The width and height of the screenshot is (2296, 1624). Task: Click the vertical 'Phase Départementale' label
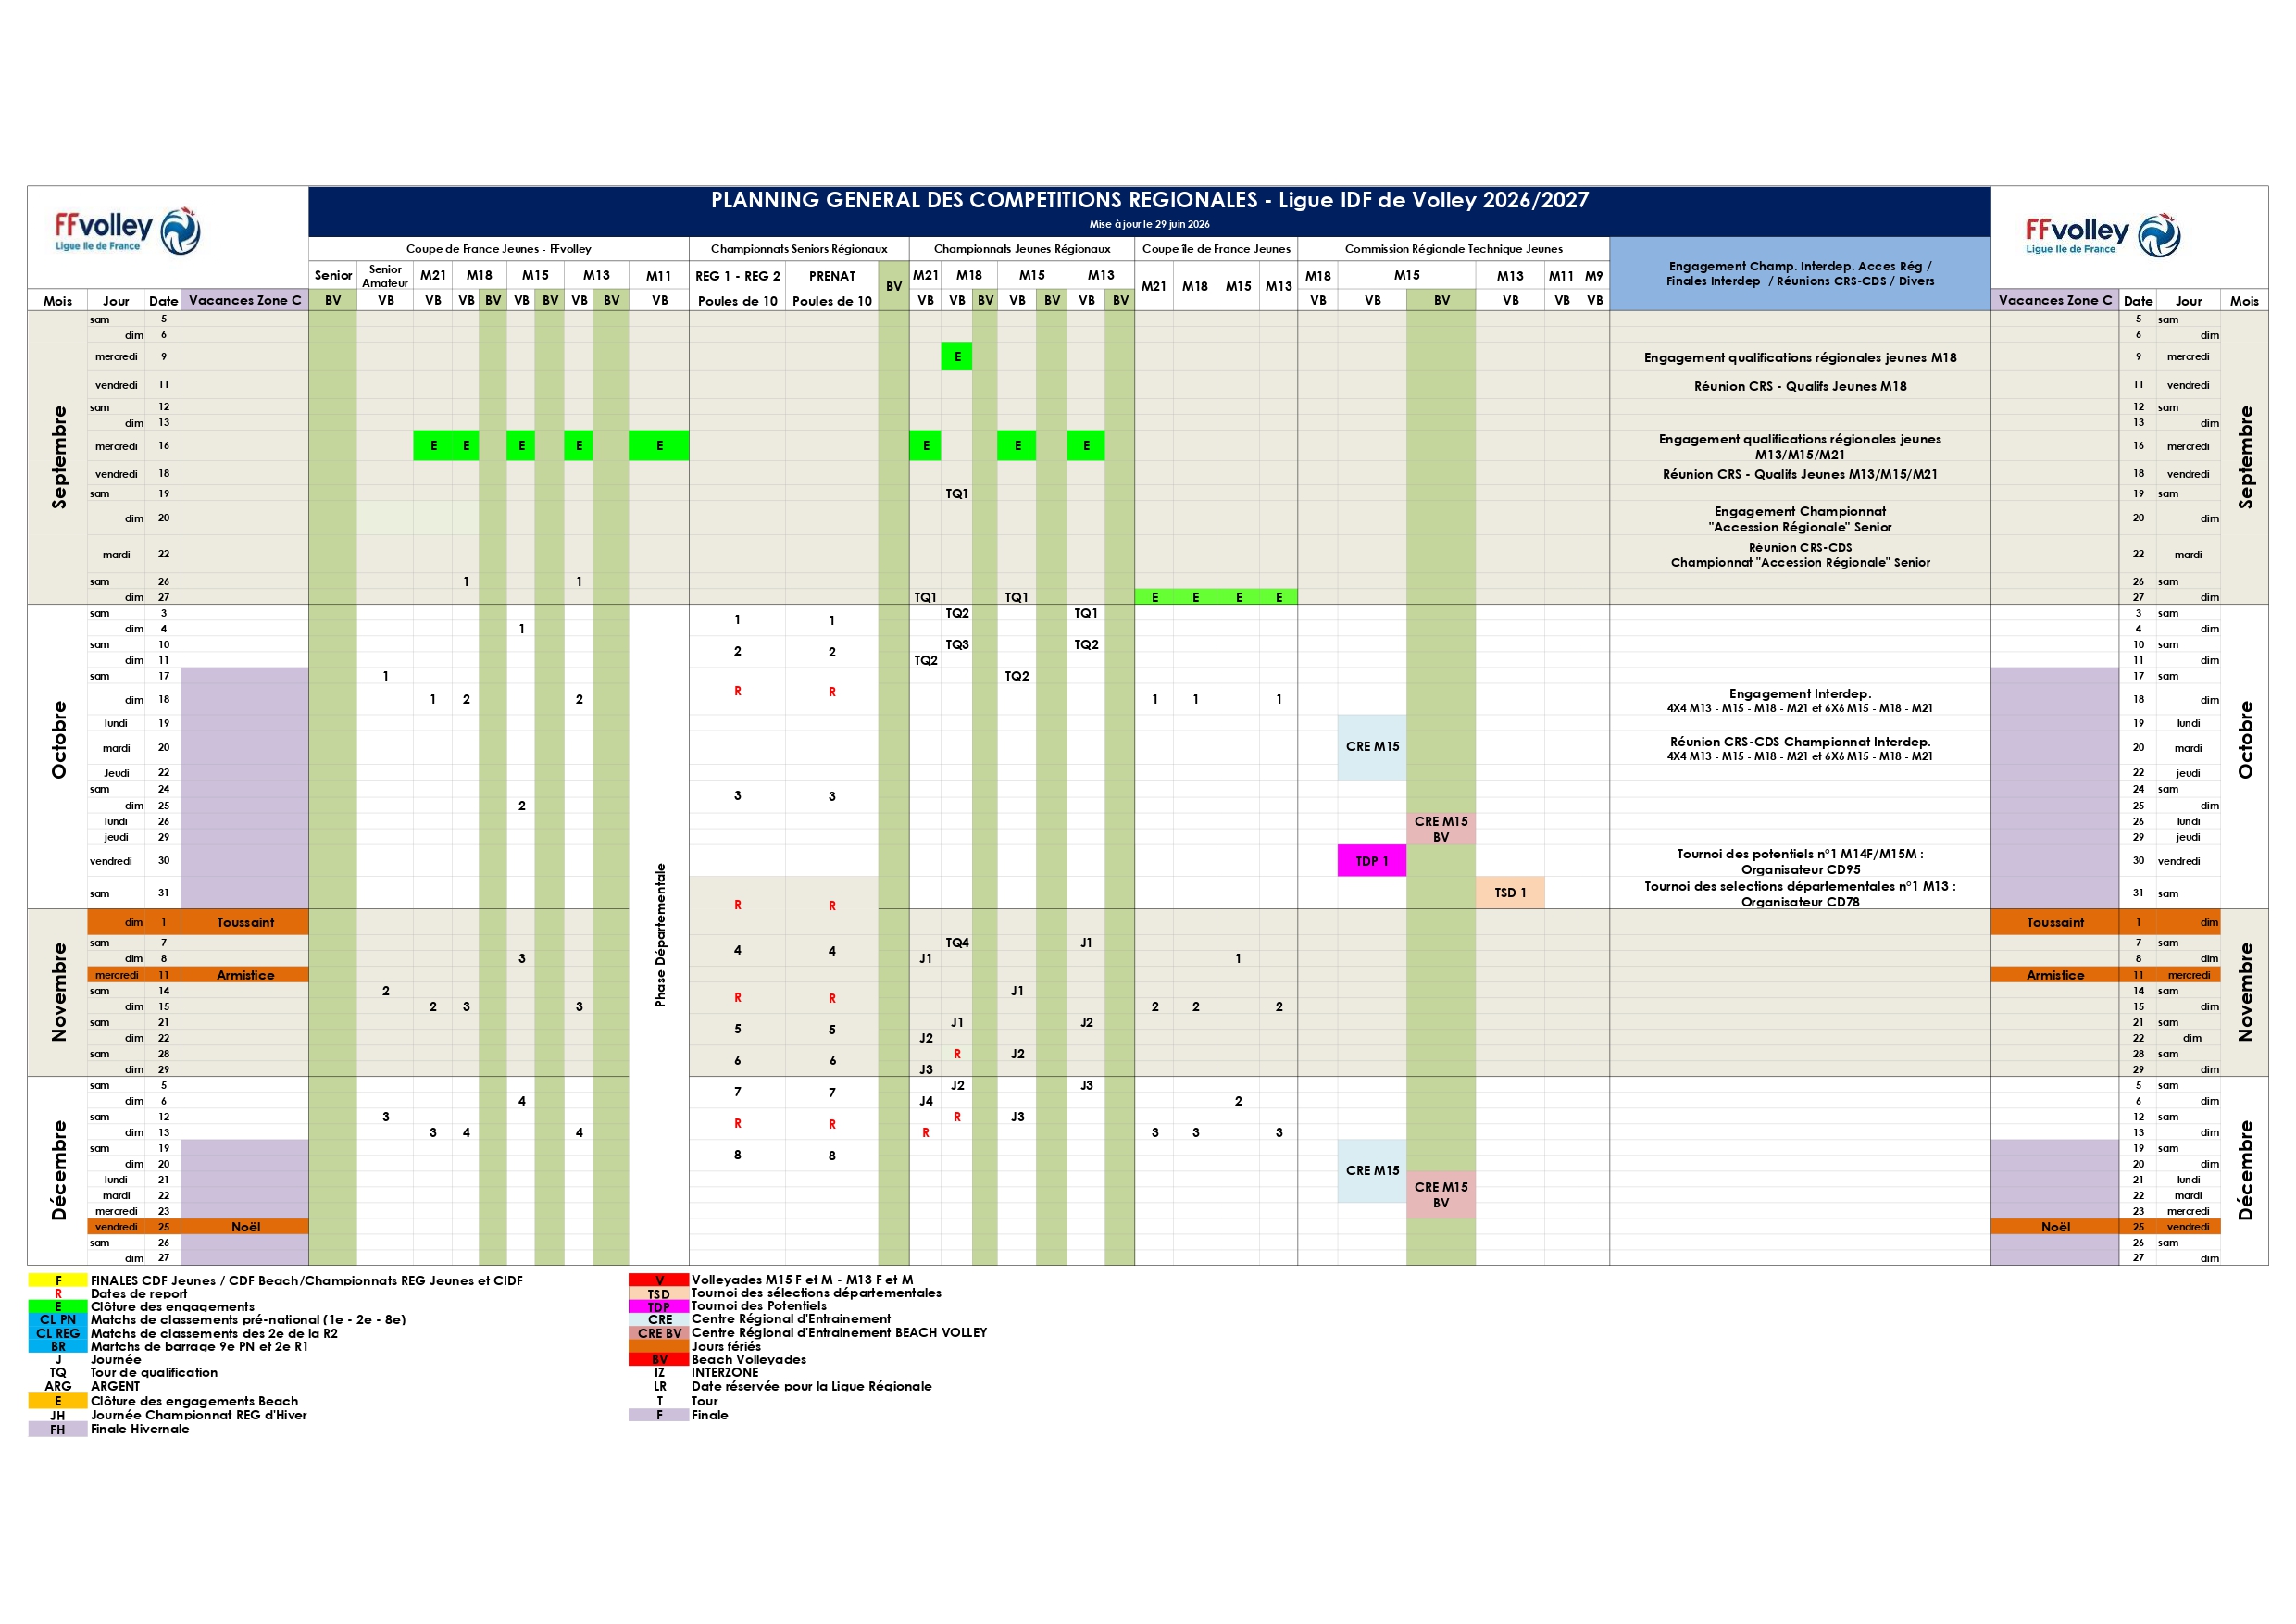coord(660,935)
